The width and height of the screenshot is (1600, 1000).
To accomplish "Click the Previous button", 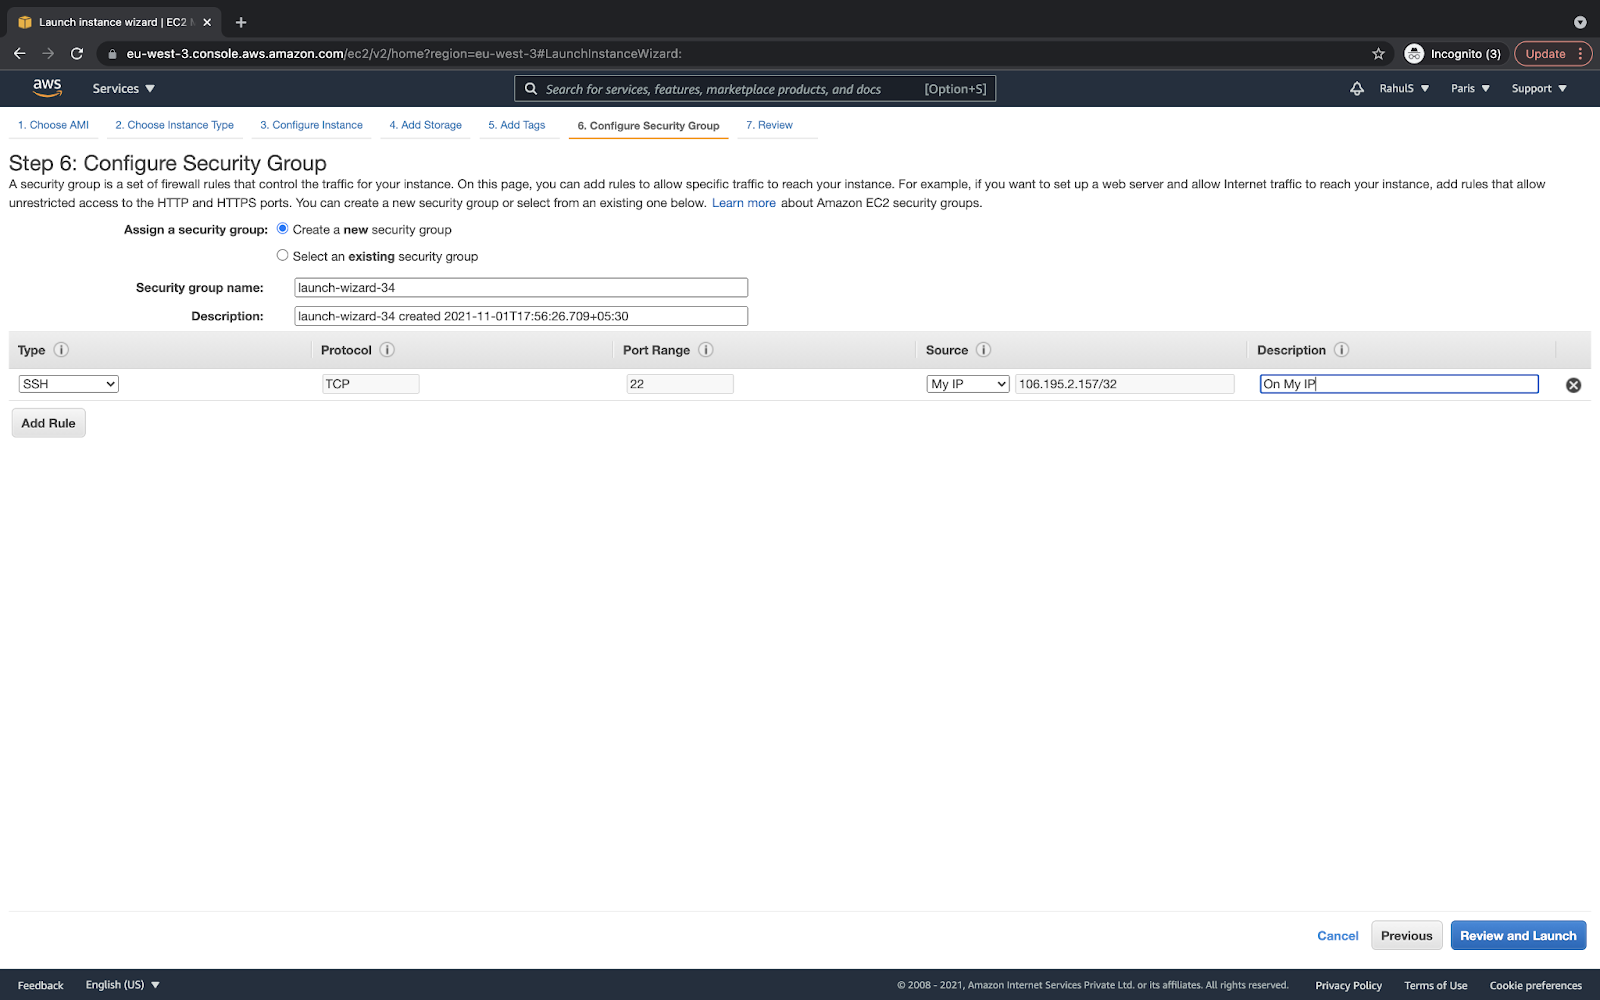I will pyautogui.click(x=1407, y=936).
